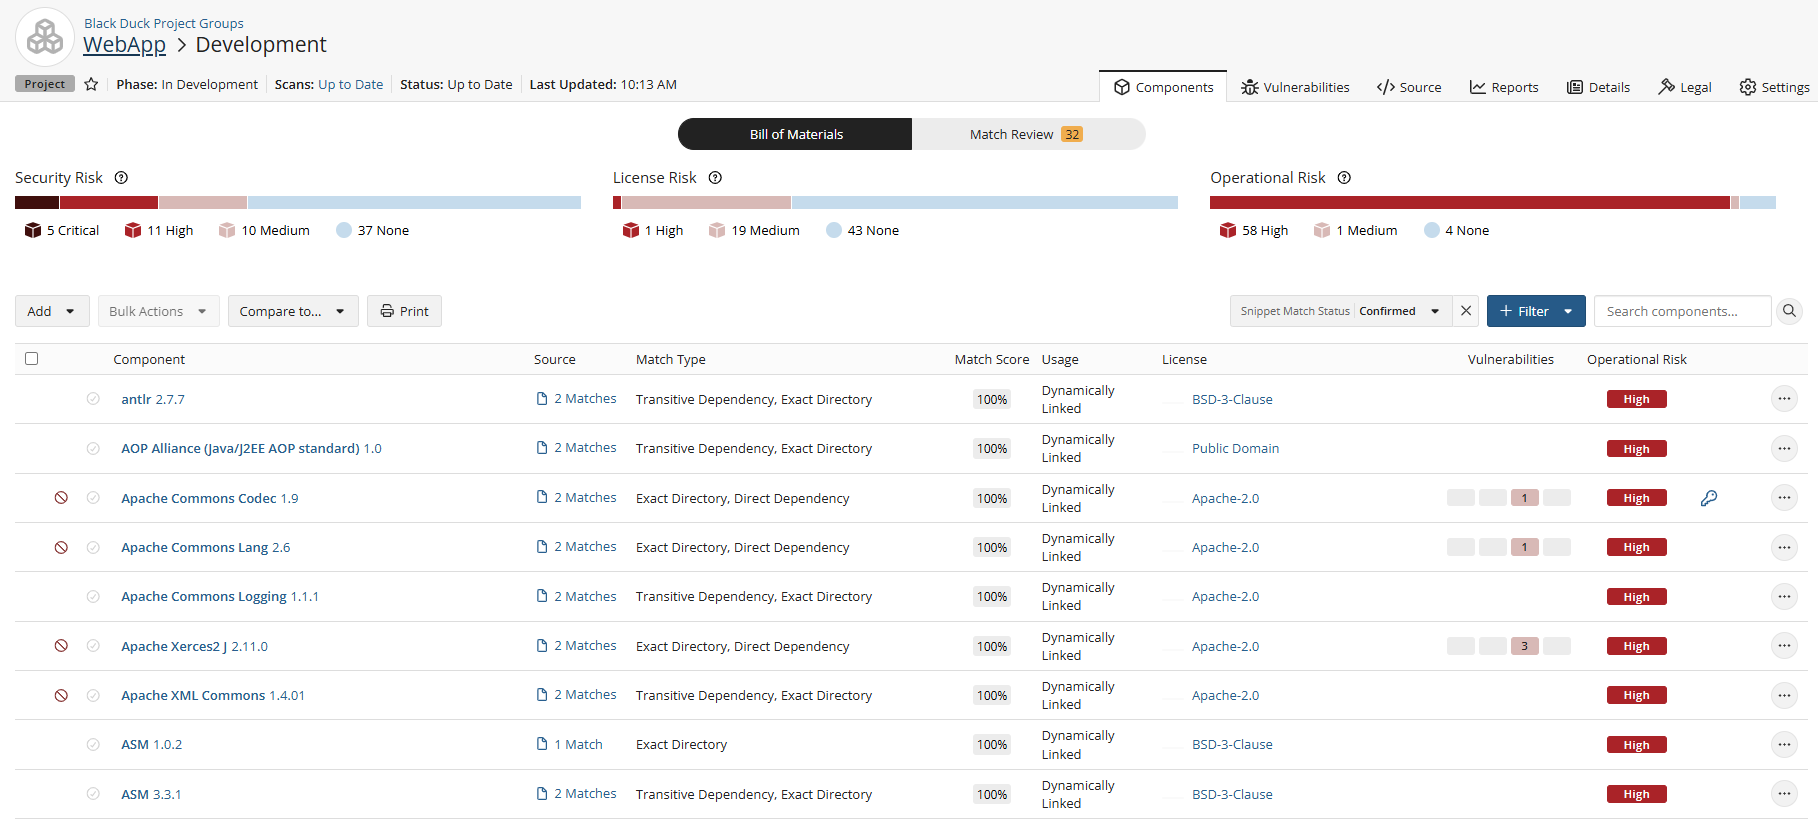Open the more actions menu for ASM 3.3.1

(x=1784, y=794)
